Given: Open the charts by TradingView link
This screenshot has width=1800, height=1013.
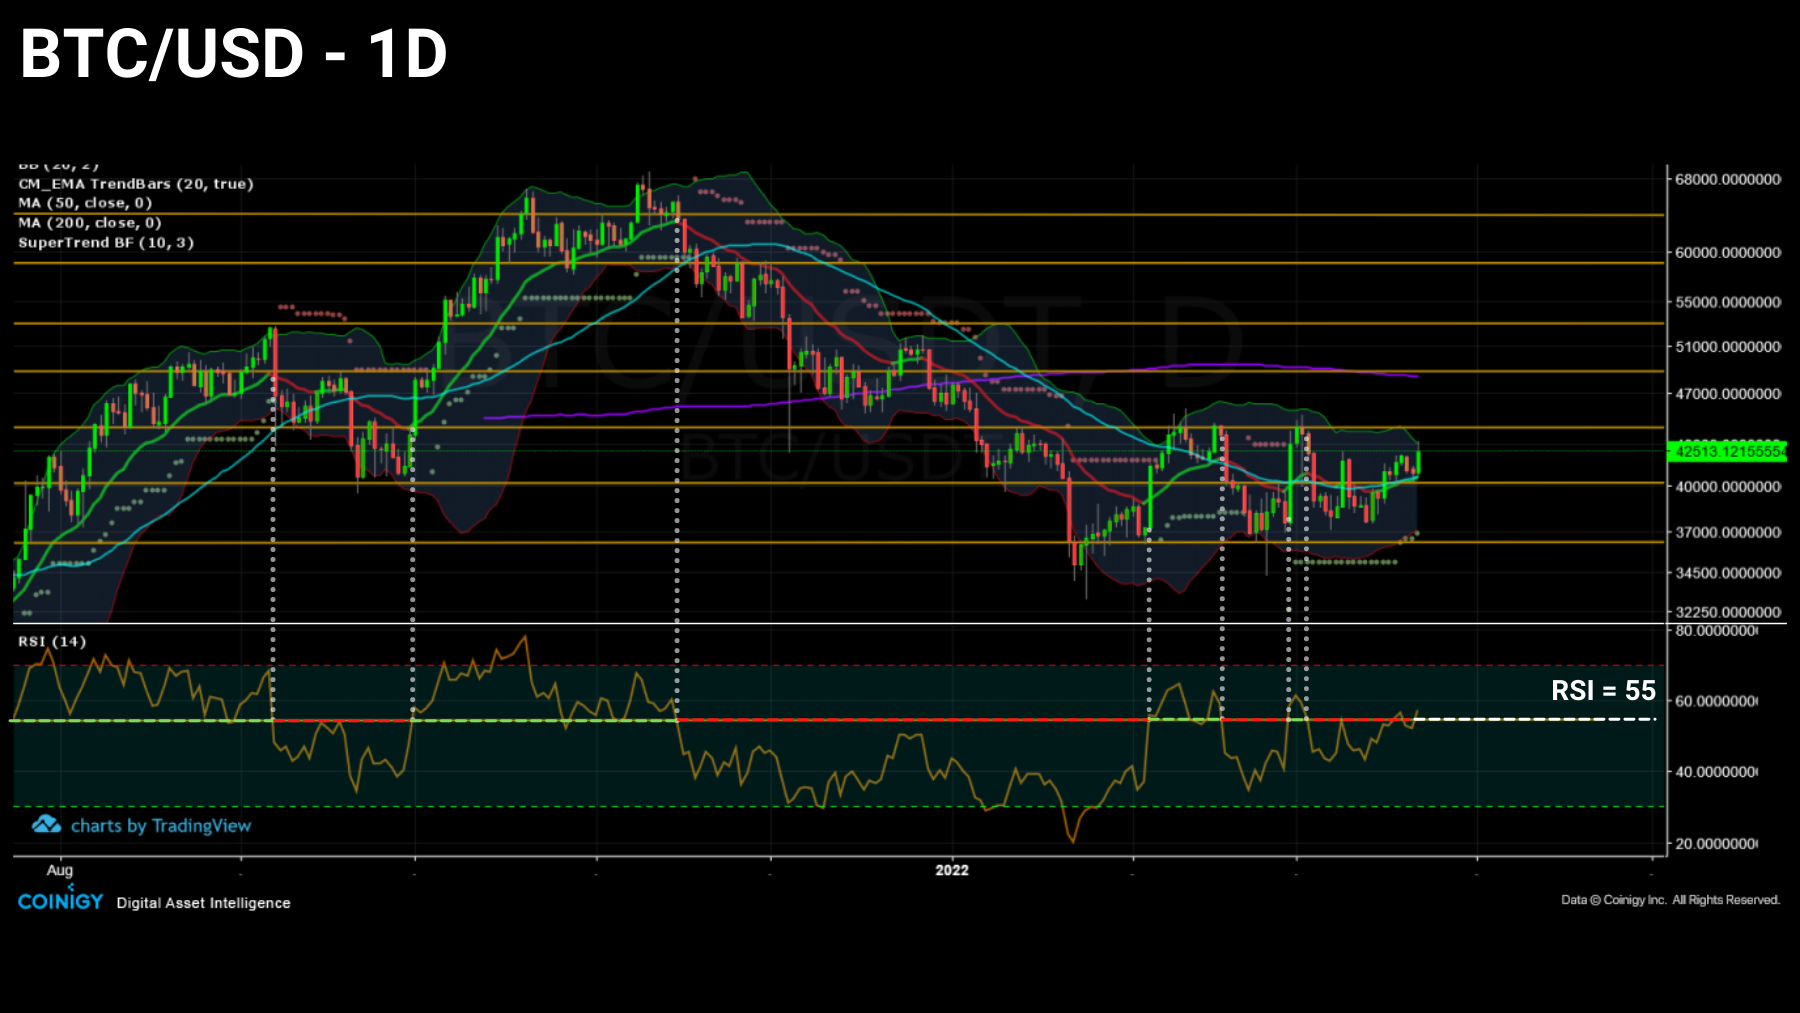Looking at the screenshot, I should click(x=162, y=825).
